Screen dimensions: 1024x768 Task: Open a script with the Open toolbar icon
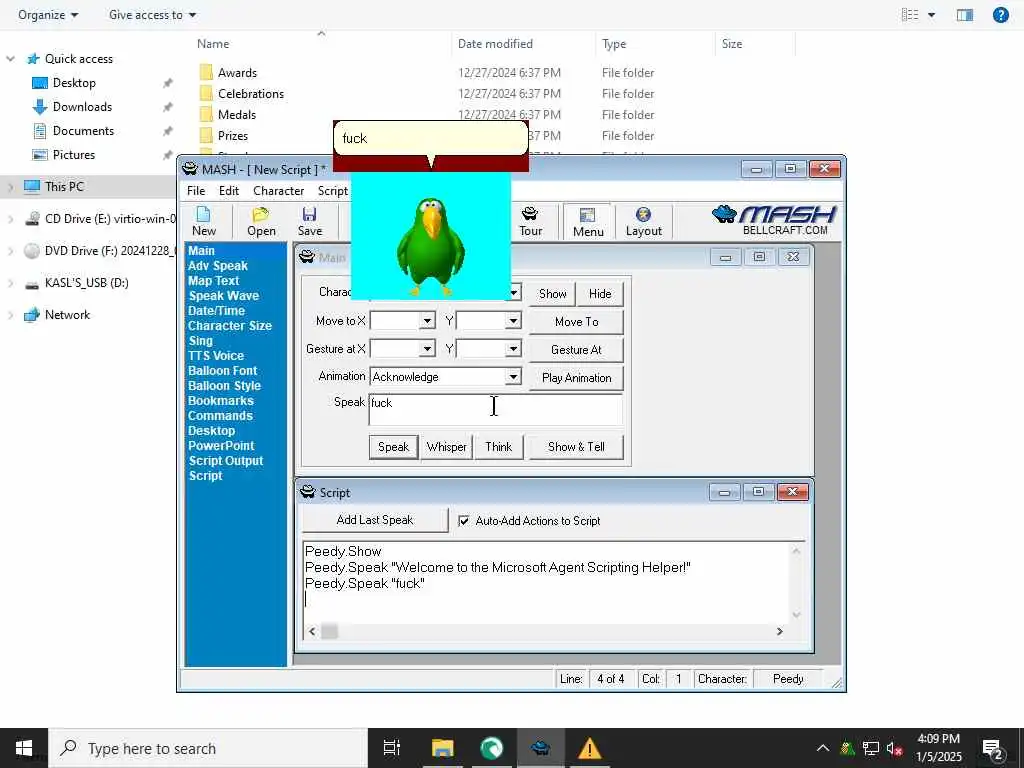261,221
